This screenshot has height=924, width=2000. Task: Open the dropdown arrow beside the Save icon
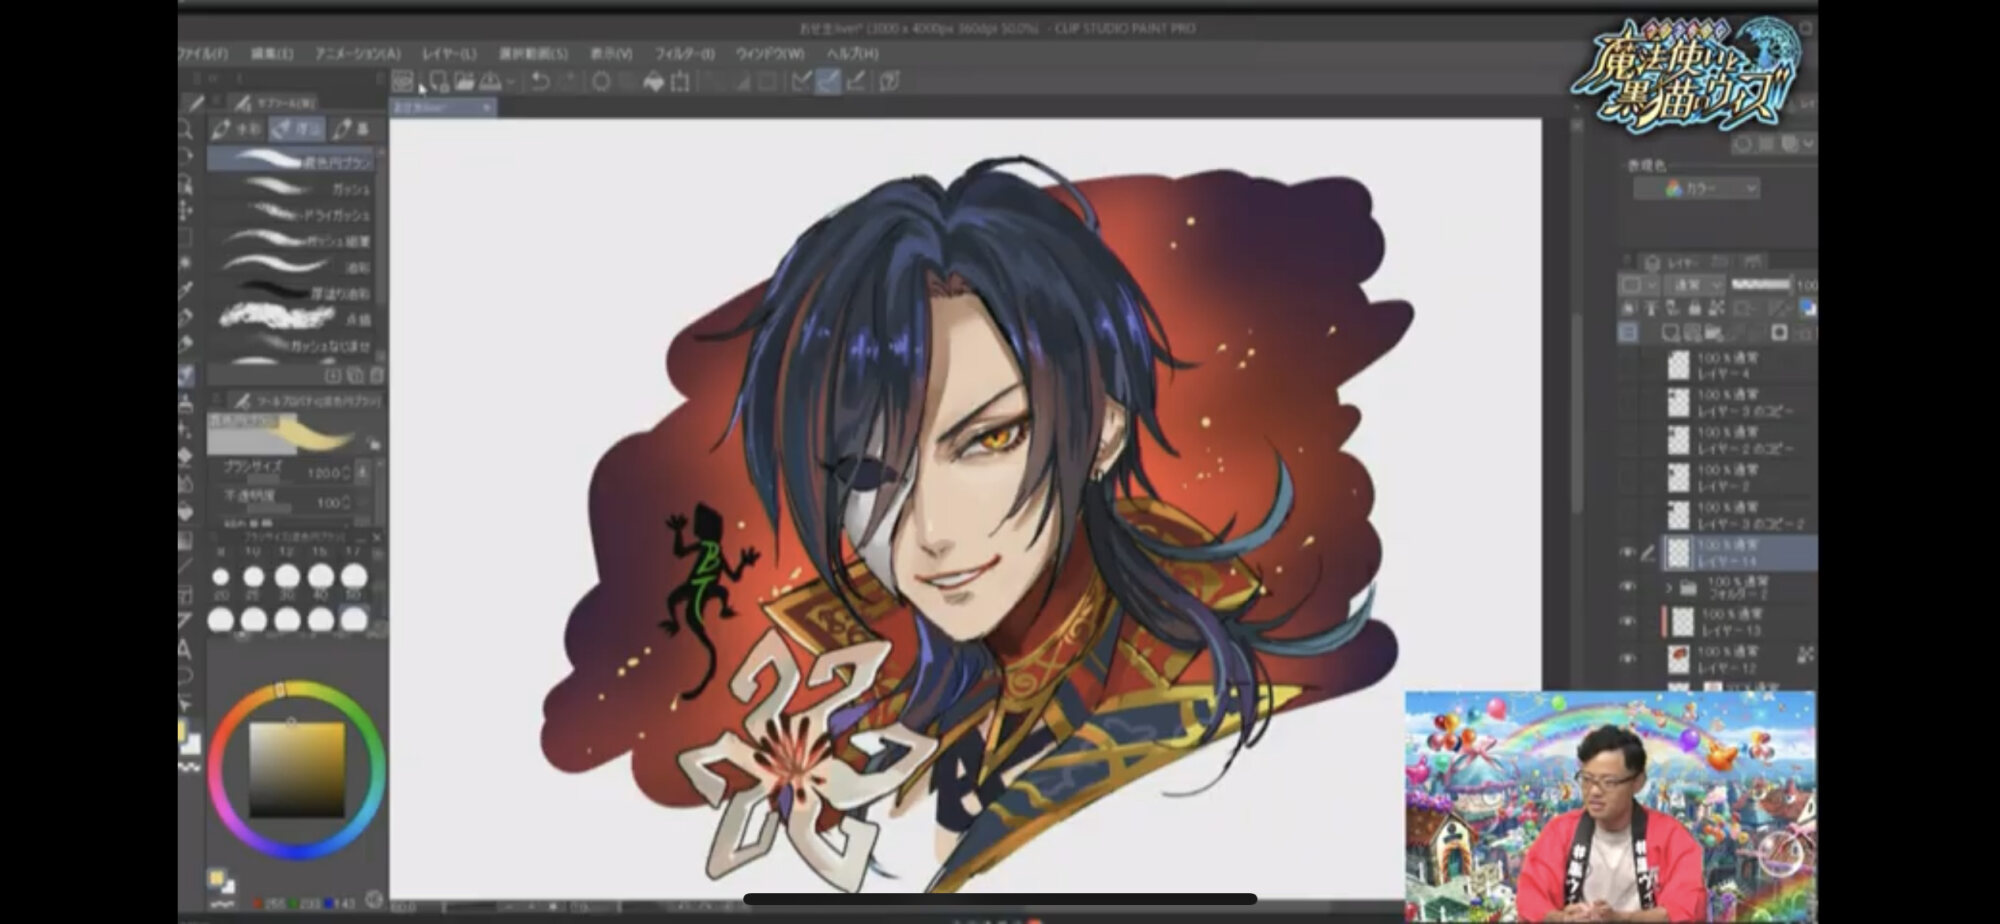pos(510,82)
